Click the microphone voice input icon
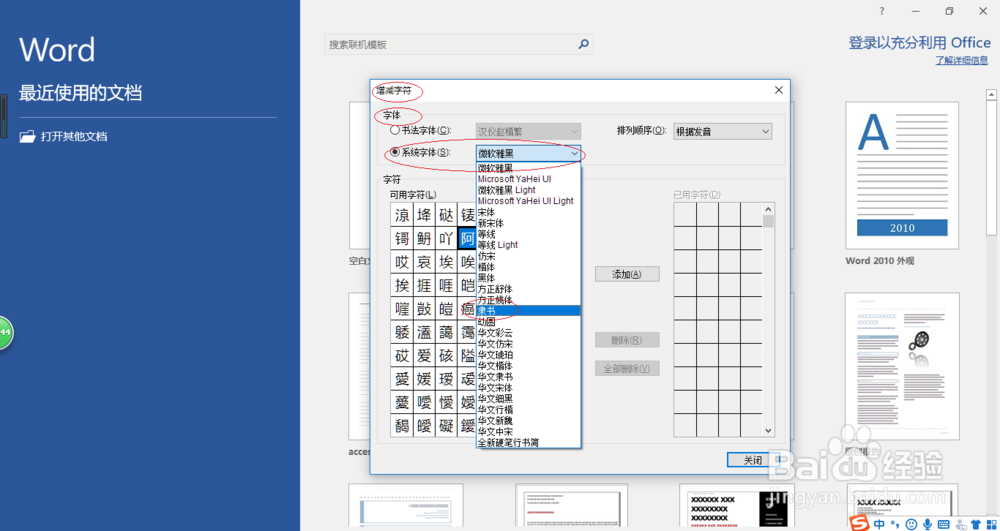1000x531 pixels. 927,524
